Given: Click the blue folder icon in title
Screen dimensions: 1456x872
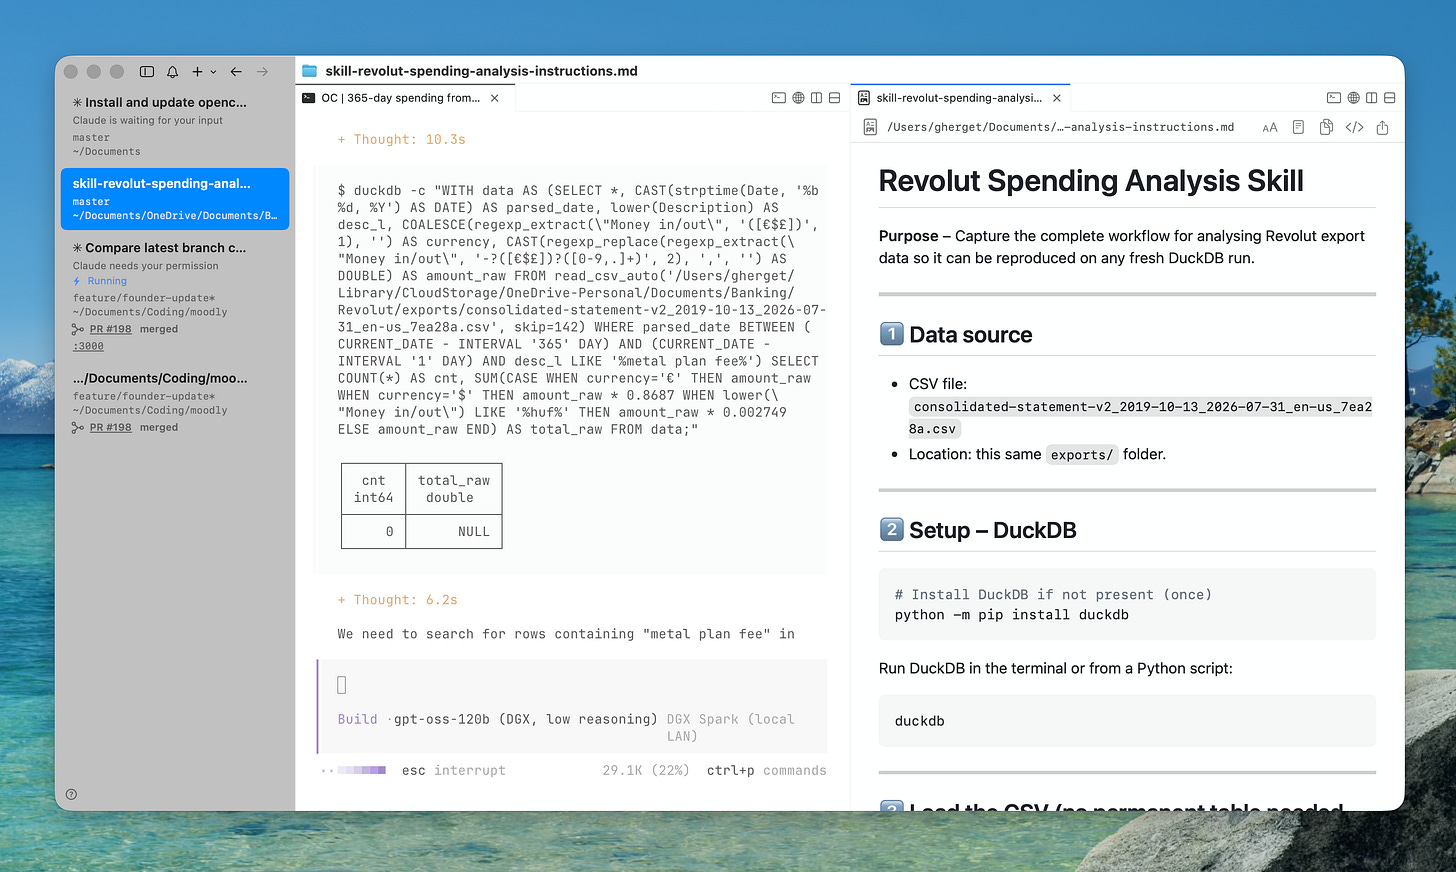Looking at the screenshot, I should pyautogui.click(x=309, y=71).
